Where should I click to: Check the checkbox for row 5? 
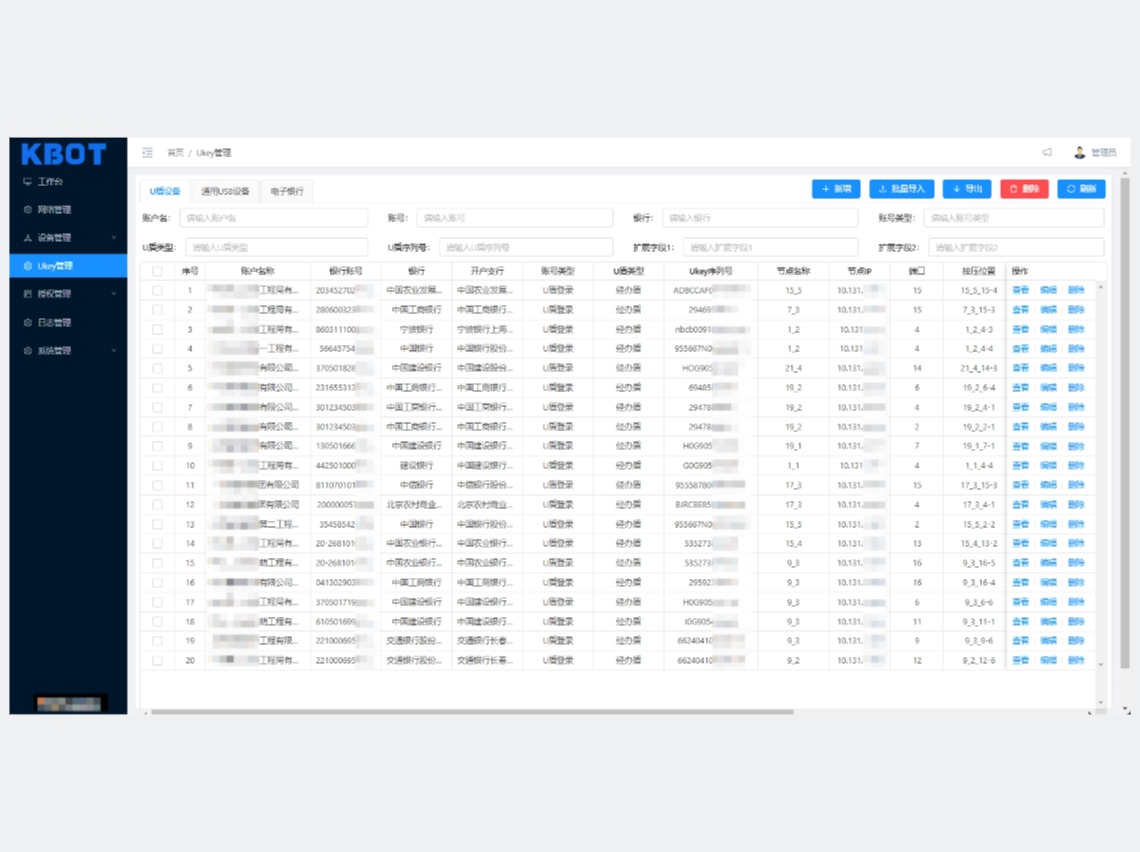tap(157, 368)
